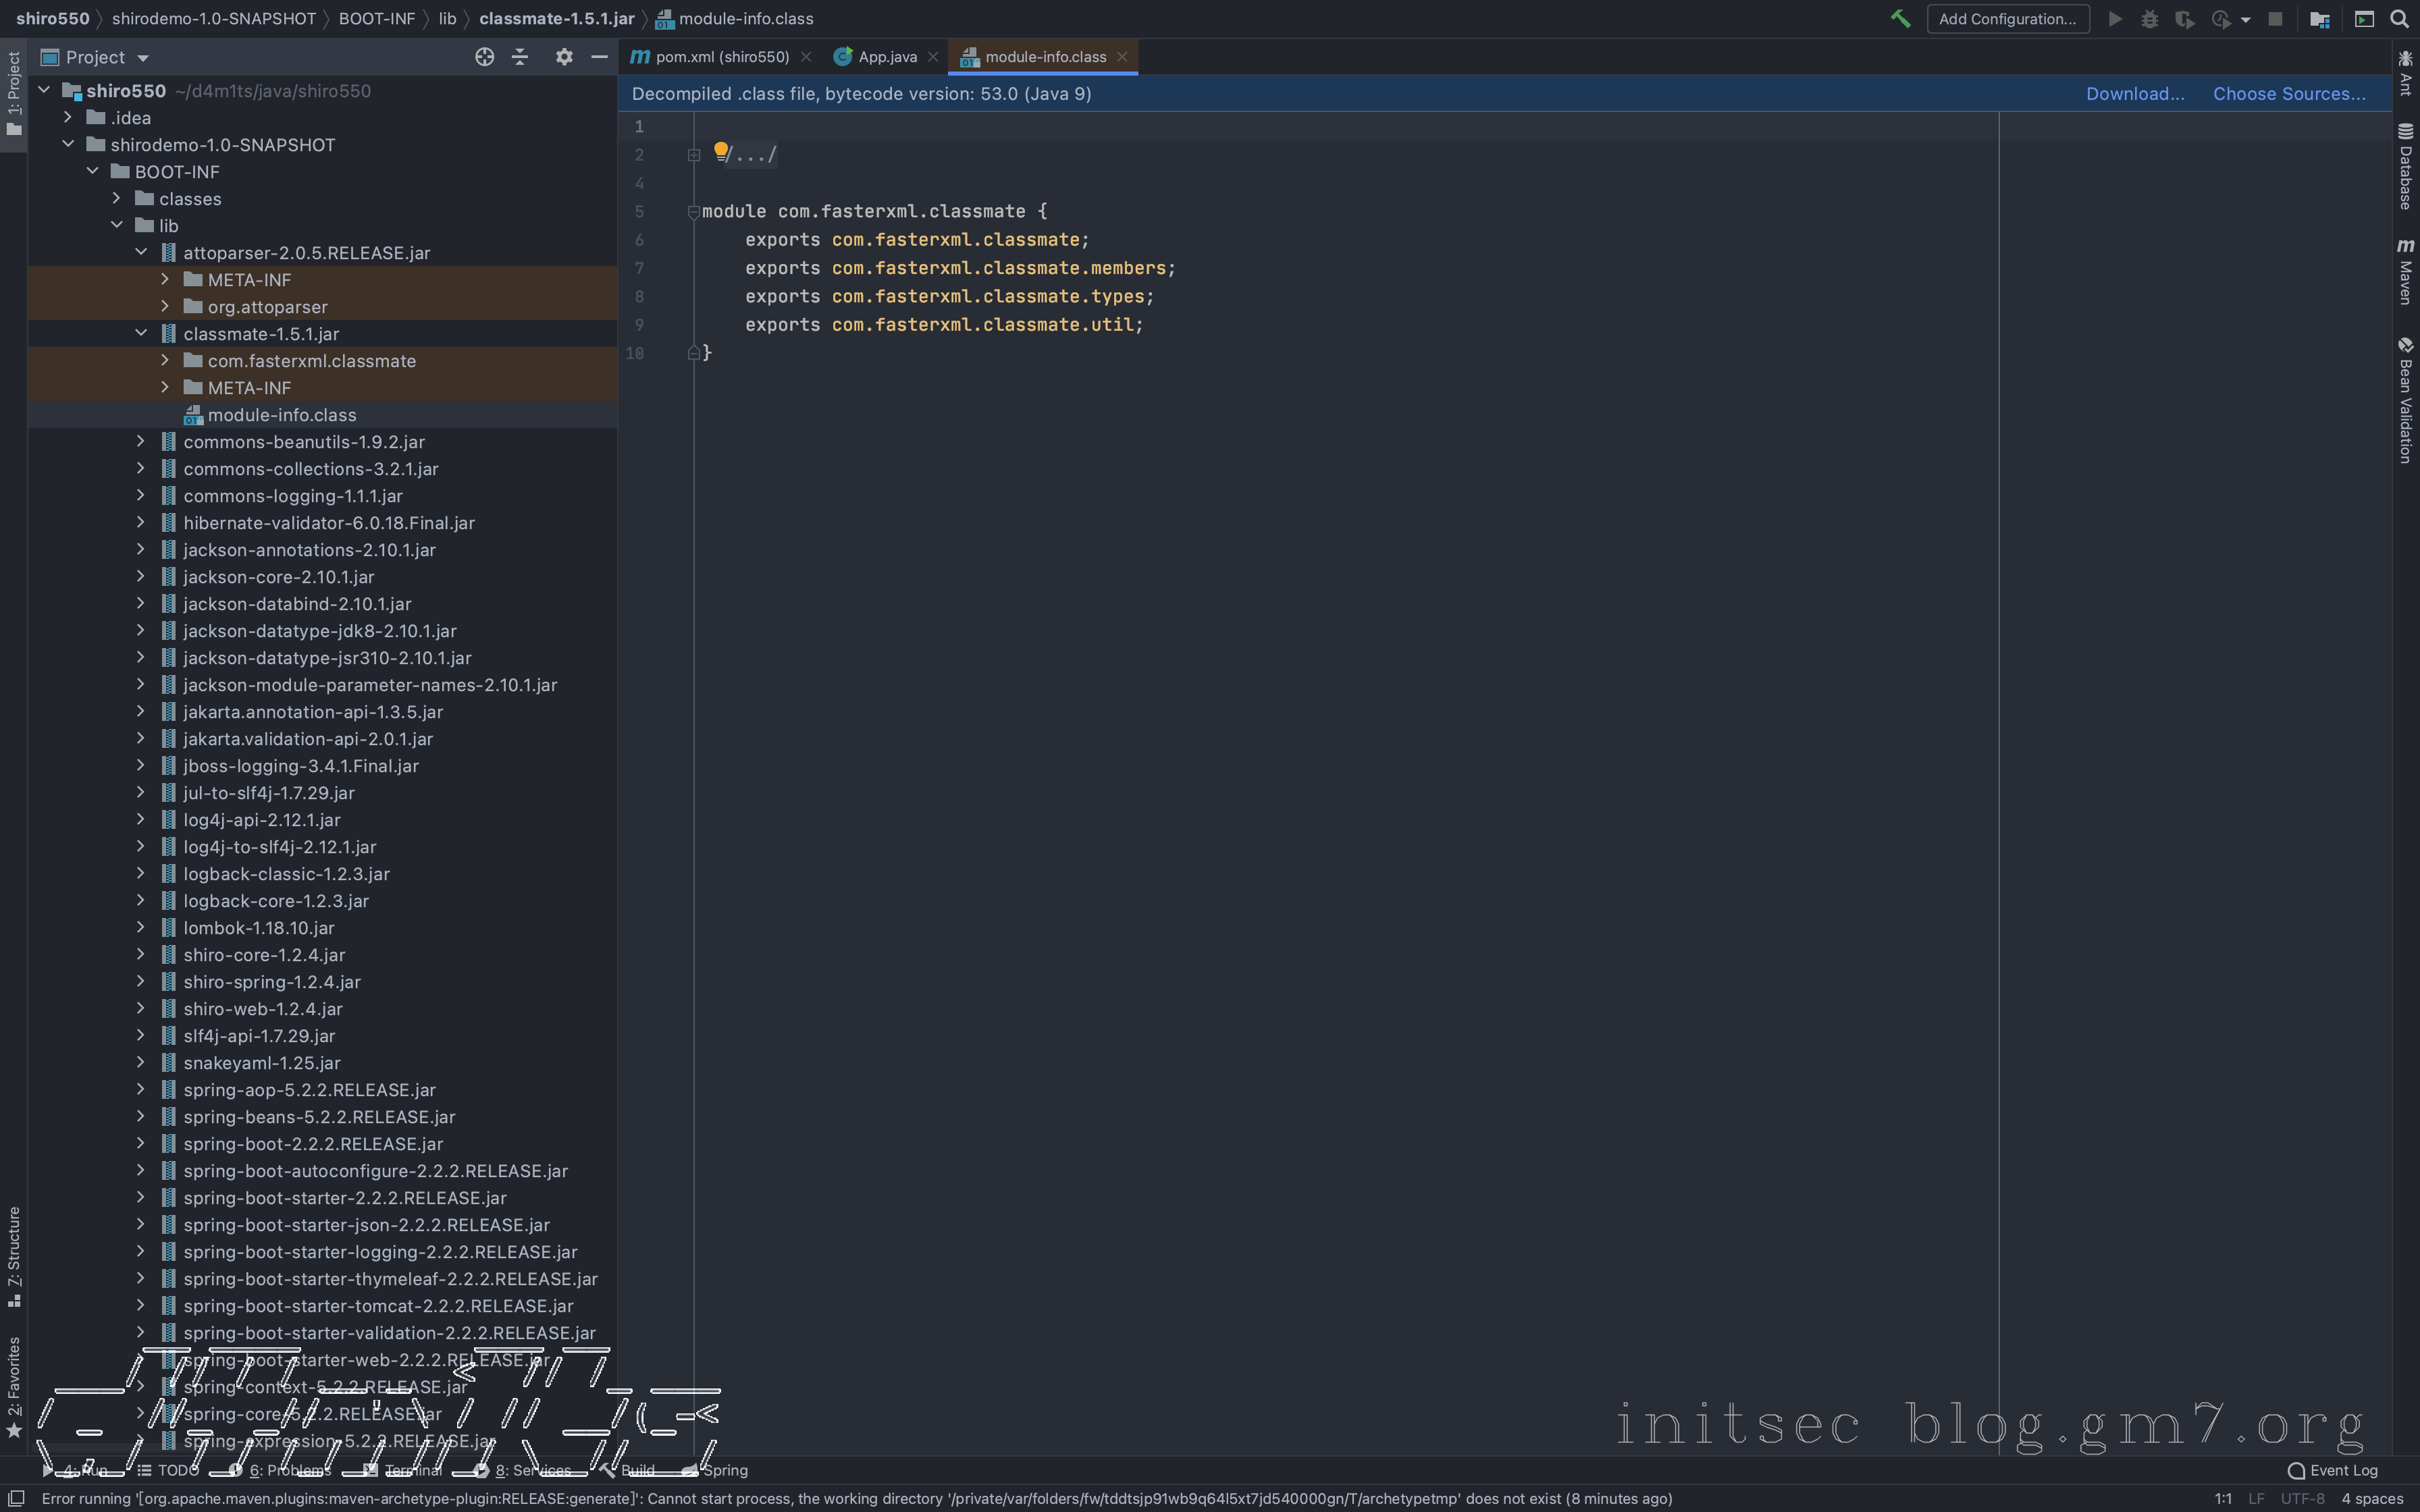Collapse the classmate-1.5.1.jar node
This screenshot has width=2420, height=1512.
[141, 333]
